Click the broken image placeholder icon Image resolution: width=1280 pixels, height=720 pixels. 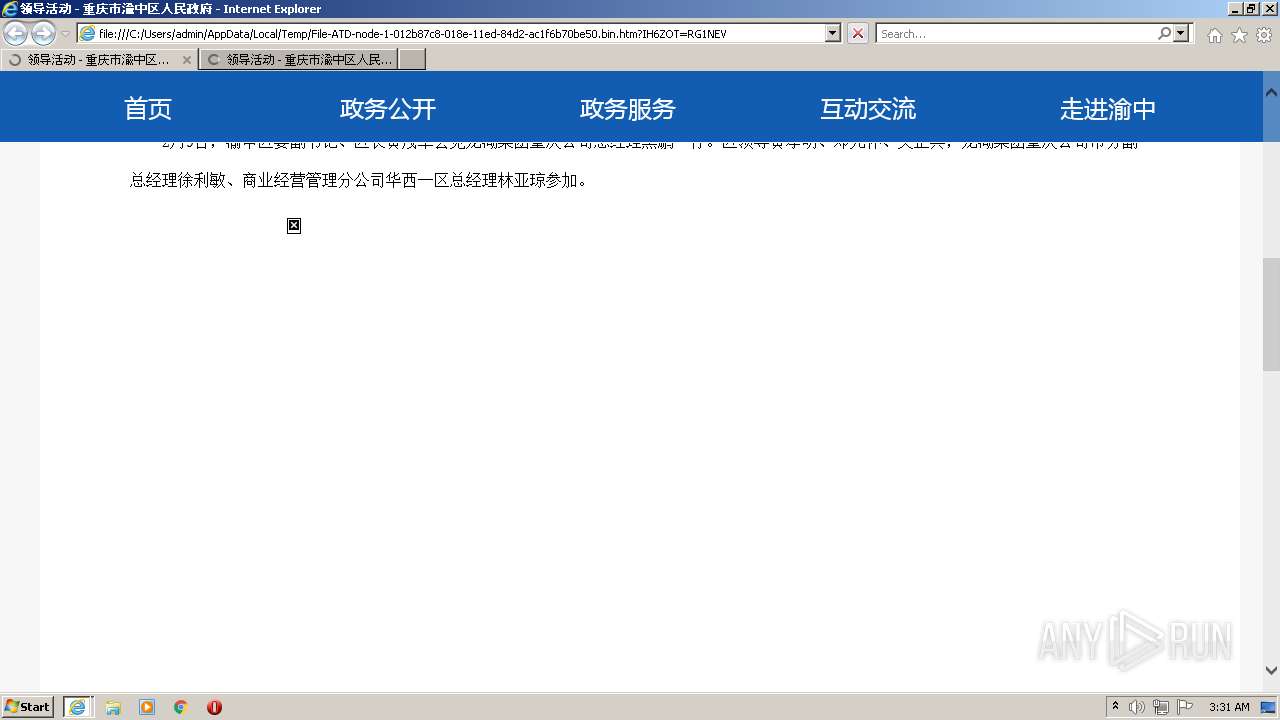(x=294, y=226)
